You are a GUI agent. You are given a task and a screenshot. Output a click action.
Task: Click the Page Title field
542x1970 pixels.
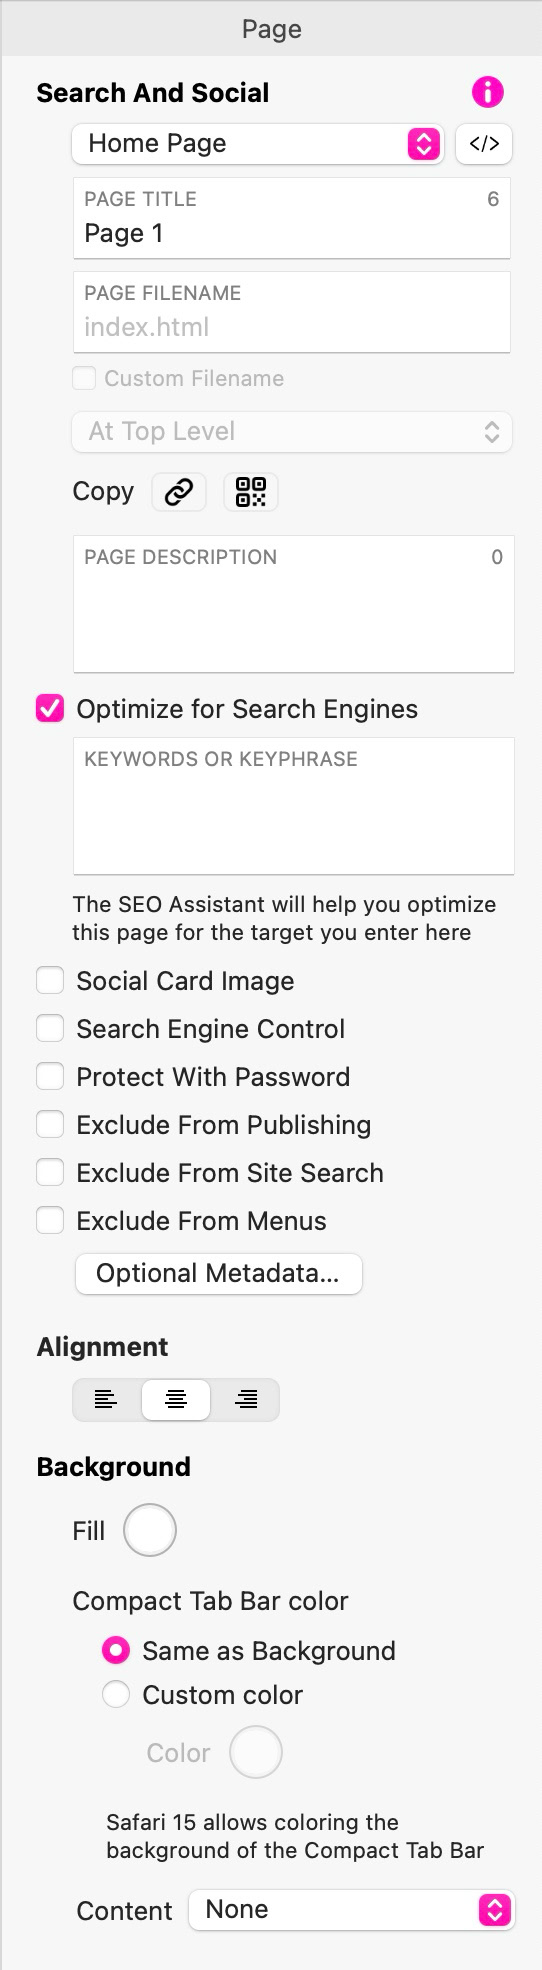pyautogui.click(x=292, y=219)
